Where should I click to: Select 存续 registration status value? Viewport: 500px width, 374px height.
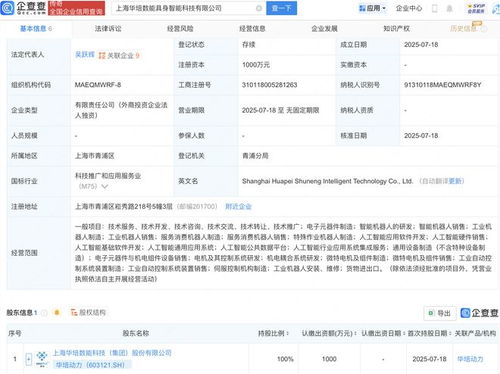[x=249, y=45]
